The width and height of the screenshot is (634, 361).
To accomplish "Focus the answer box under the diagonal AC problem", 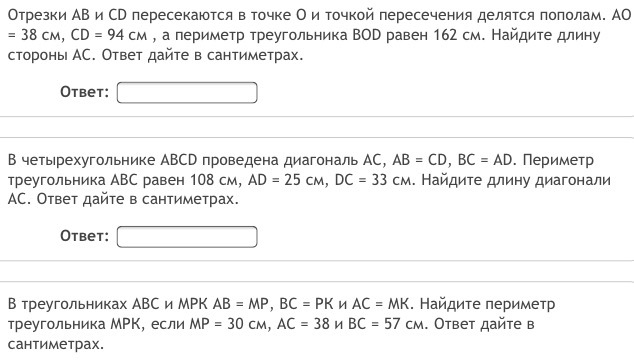I will (x=187, y=236).
